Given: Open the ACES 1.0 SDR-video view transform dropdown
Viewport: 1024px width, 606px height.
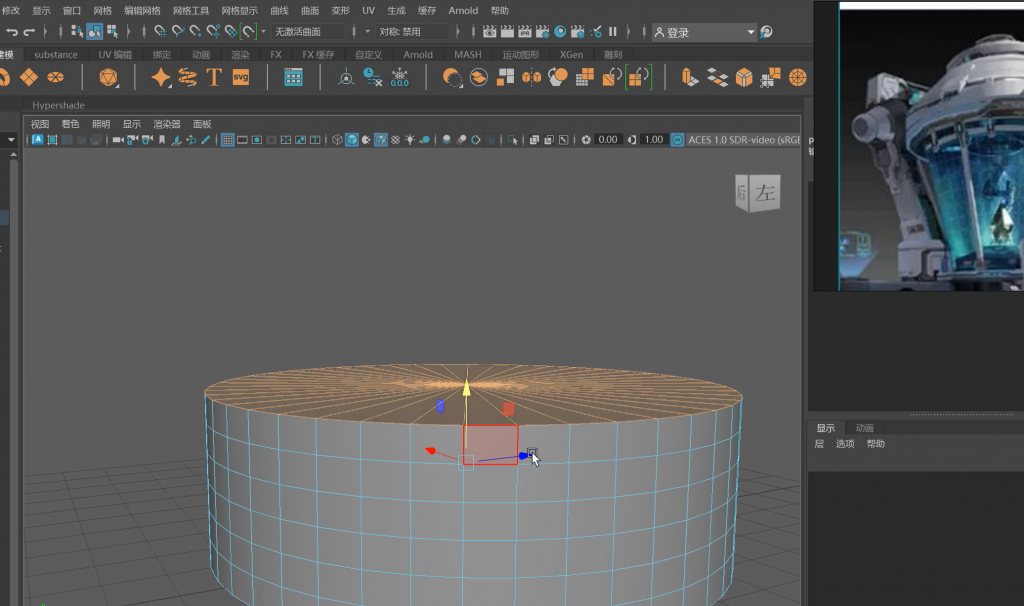Looking at the screenshot, I should pos(743,140).
